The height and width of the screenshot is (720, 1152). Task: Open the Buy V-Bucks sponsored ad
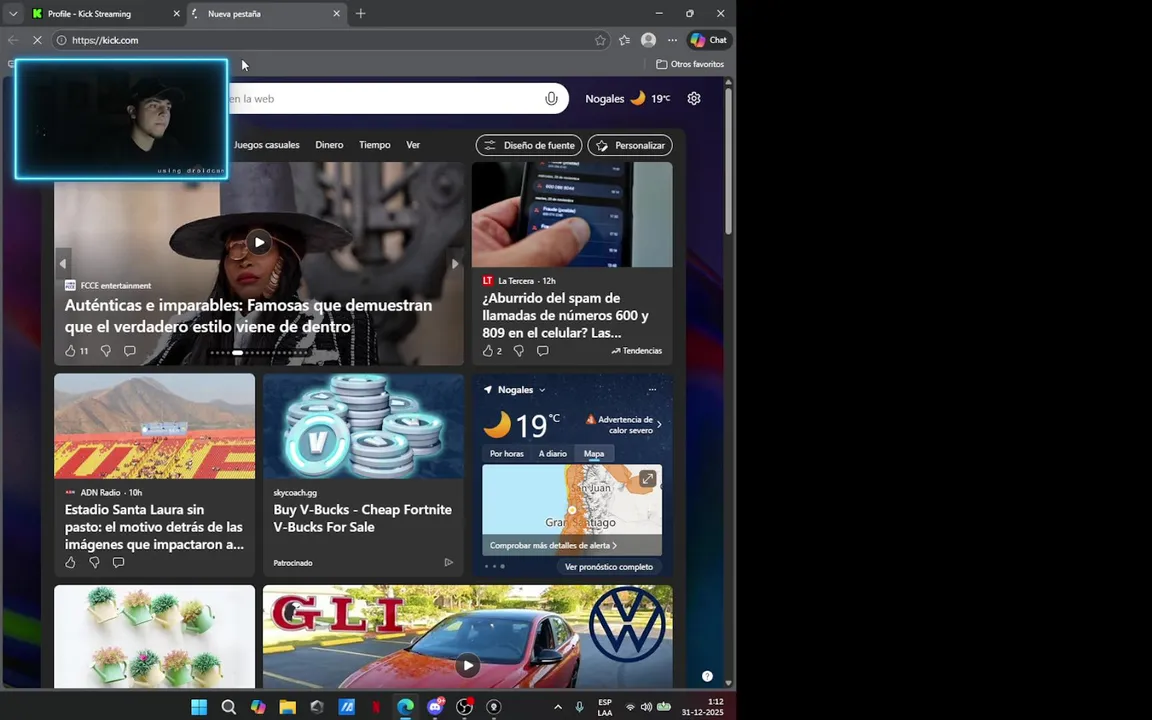(x=362, y=518)
